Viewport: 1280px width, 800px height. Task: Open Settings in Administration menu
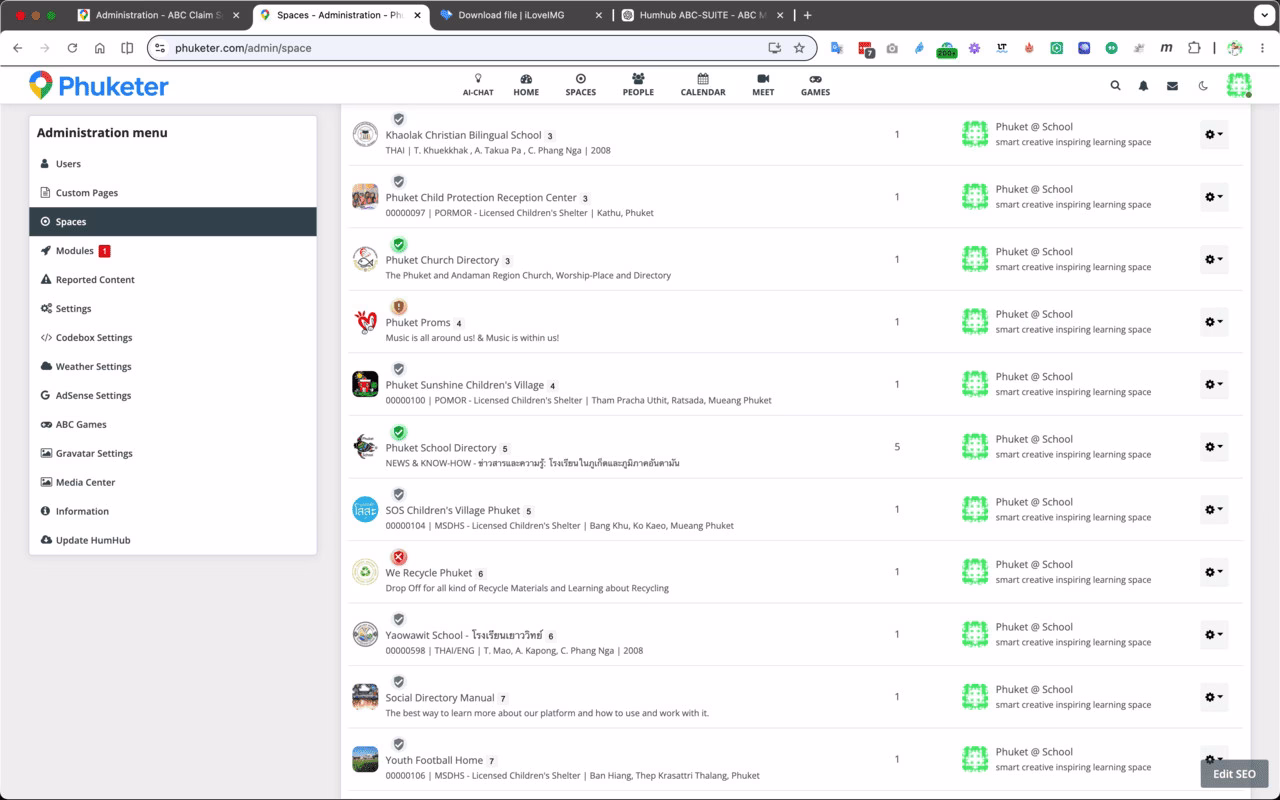click(x=173, y=309)
